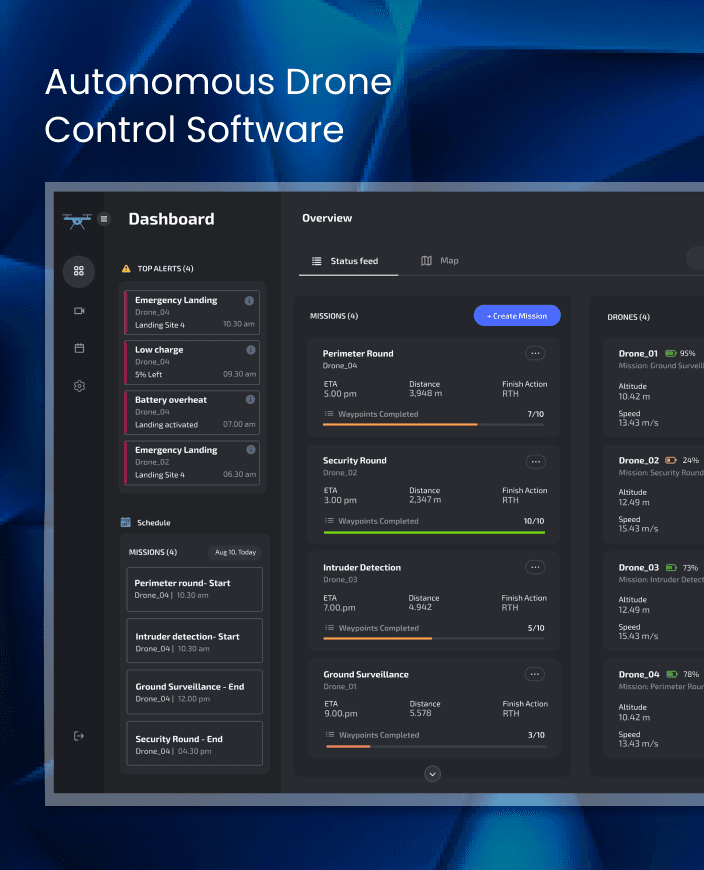This screenshot has height=870, width=704.
Task: Open options menu for Security Round mission
Action: [x=535, y=462]
